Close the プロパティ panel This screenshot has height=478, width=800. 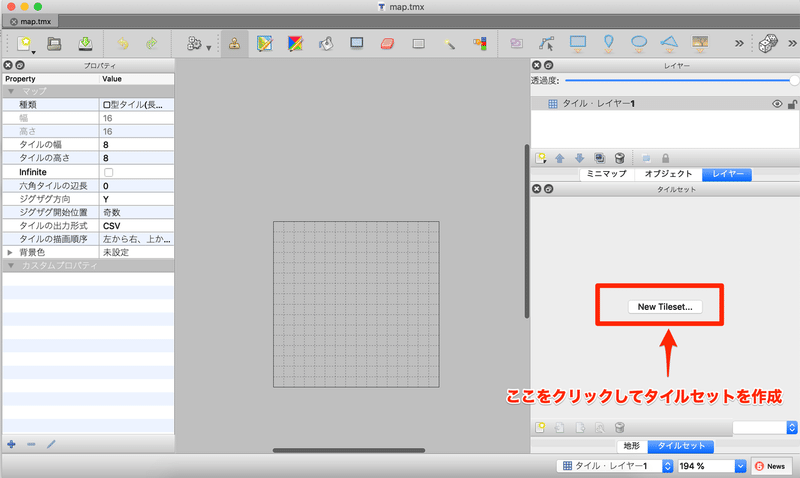pyautogui.click(x=8, y=65)
